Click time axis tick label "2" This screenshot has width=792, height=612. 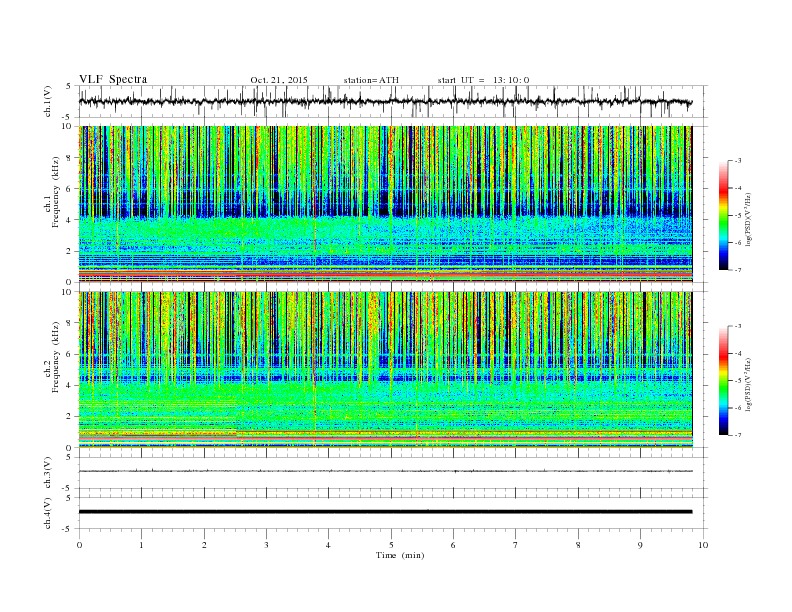click(204, 545)
